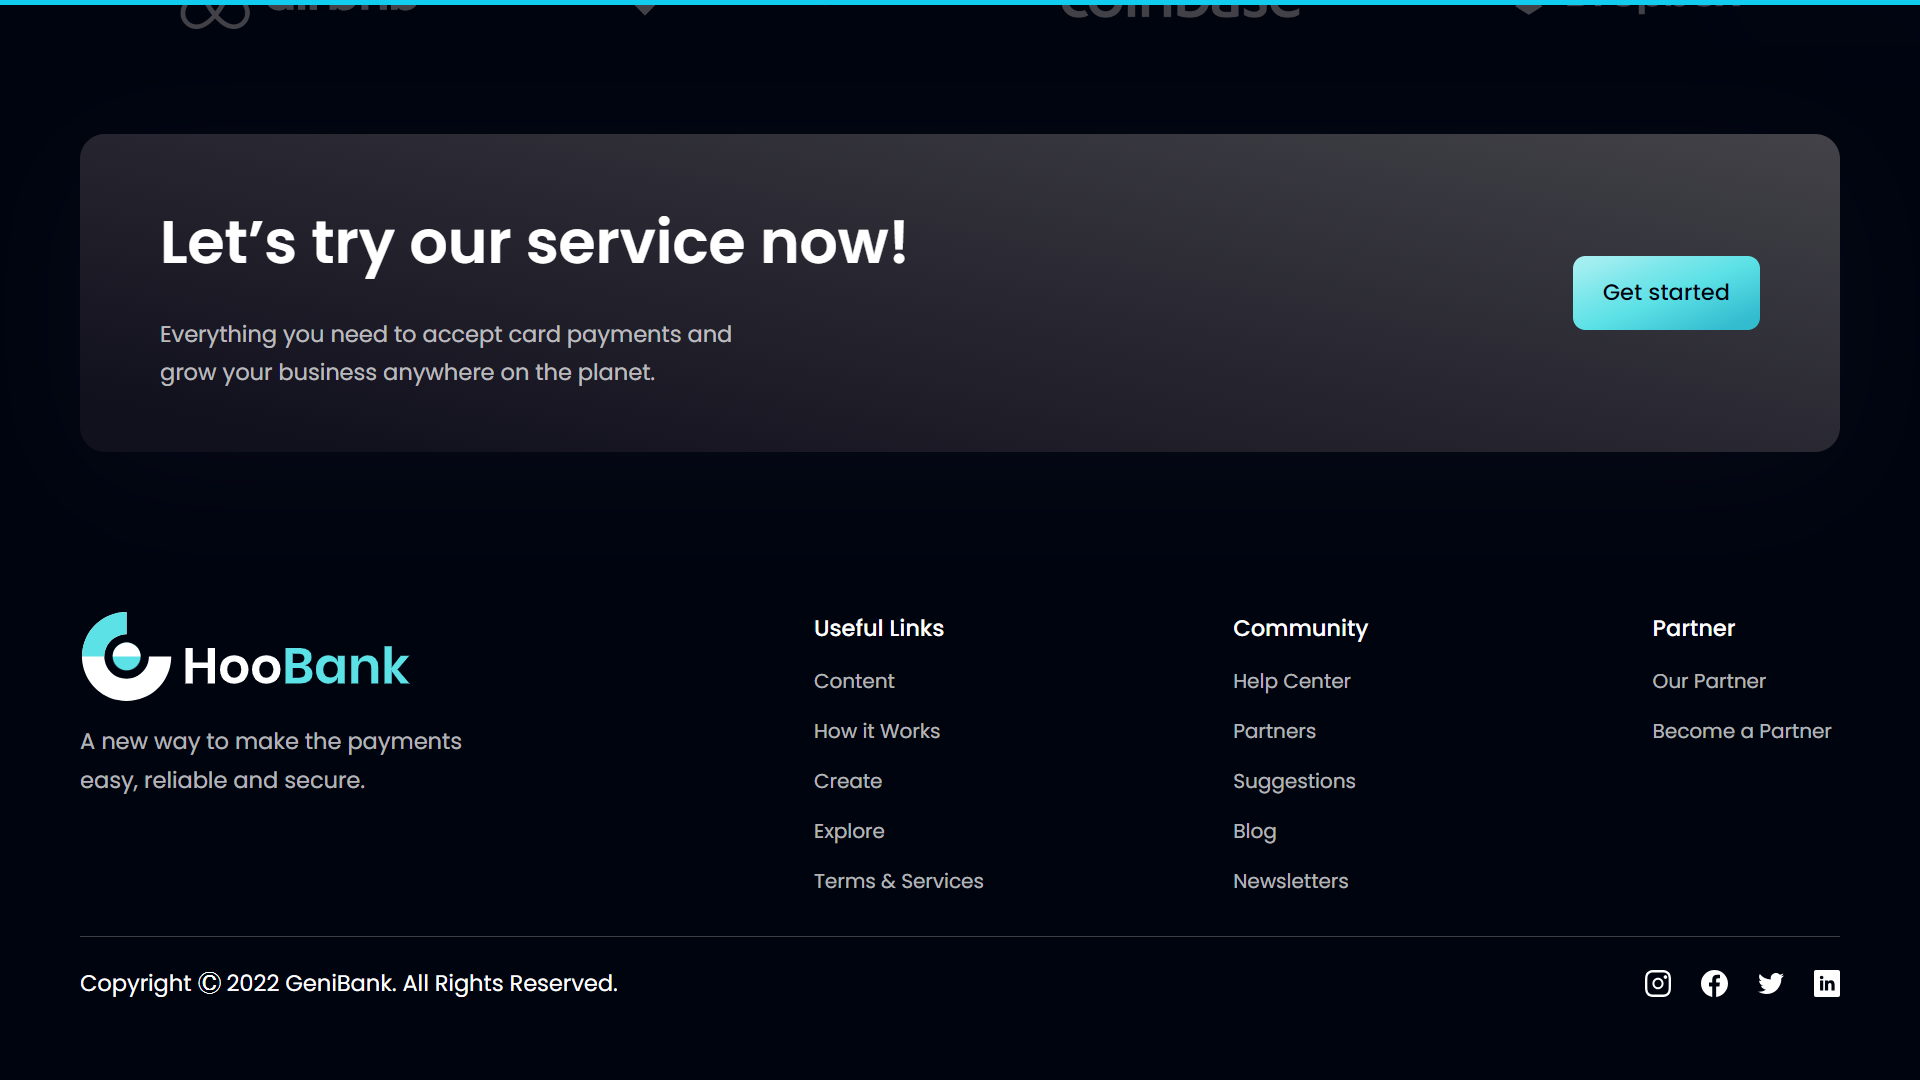Viewport: 1920px width, 1080px height.
Task: Open the LinkedIn social icon
Action: pos(1826,984)
